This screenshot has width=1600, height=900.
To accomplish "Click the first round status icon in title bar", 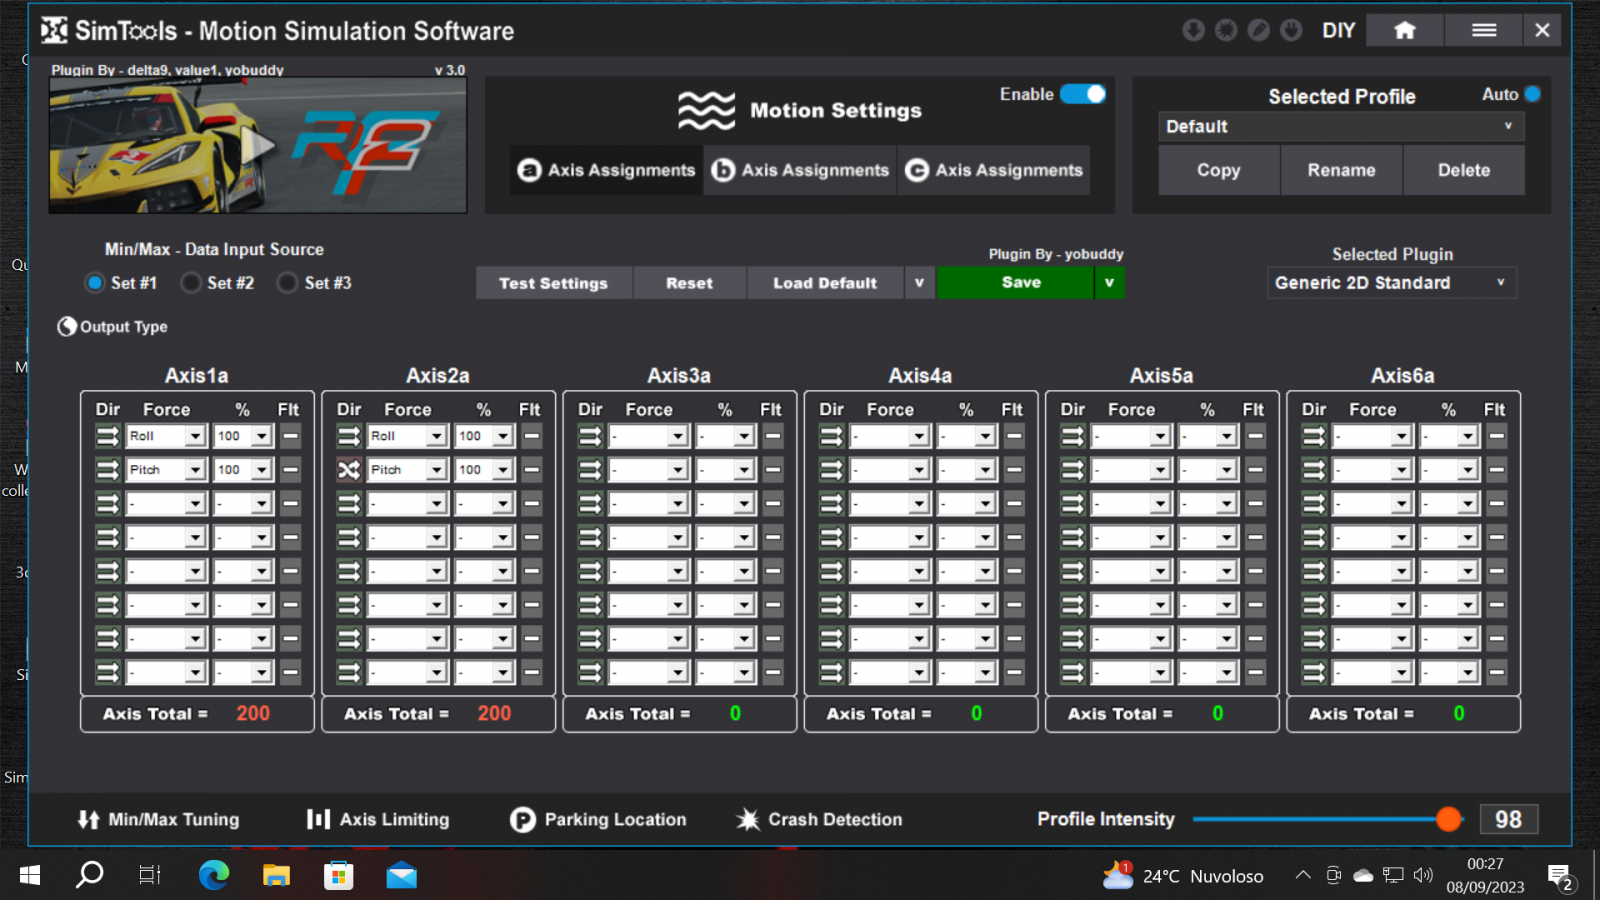I will (1193, 30).
